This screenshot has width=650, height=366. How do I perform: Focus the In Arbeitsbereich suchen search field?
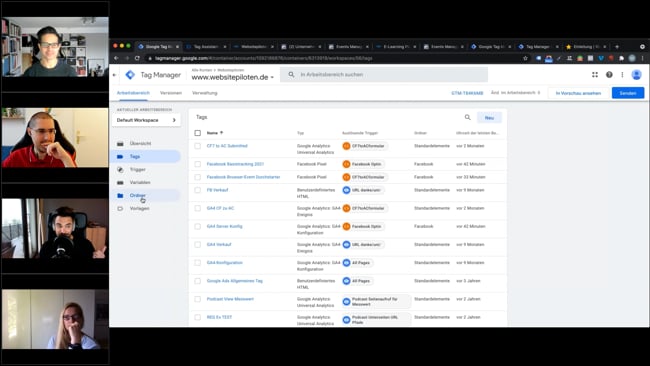[384, 75]
